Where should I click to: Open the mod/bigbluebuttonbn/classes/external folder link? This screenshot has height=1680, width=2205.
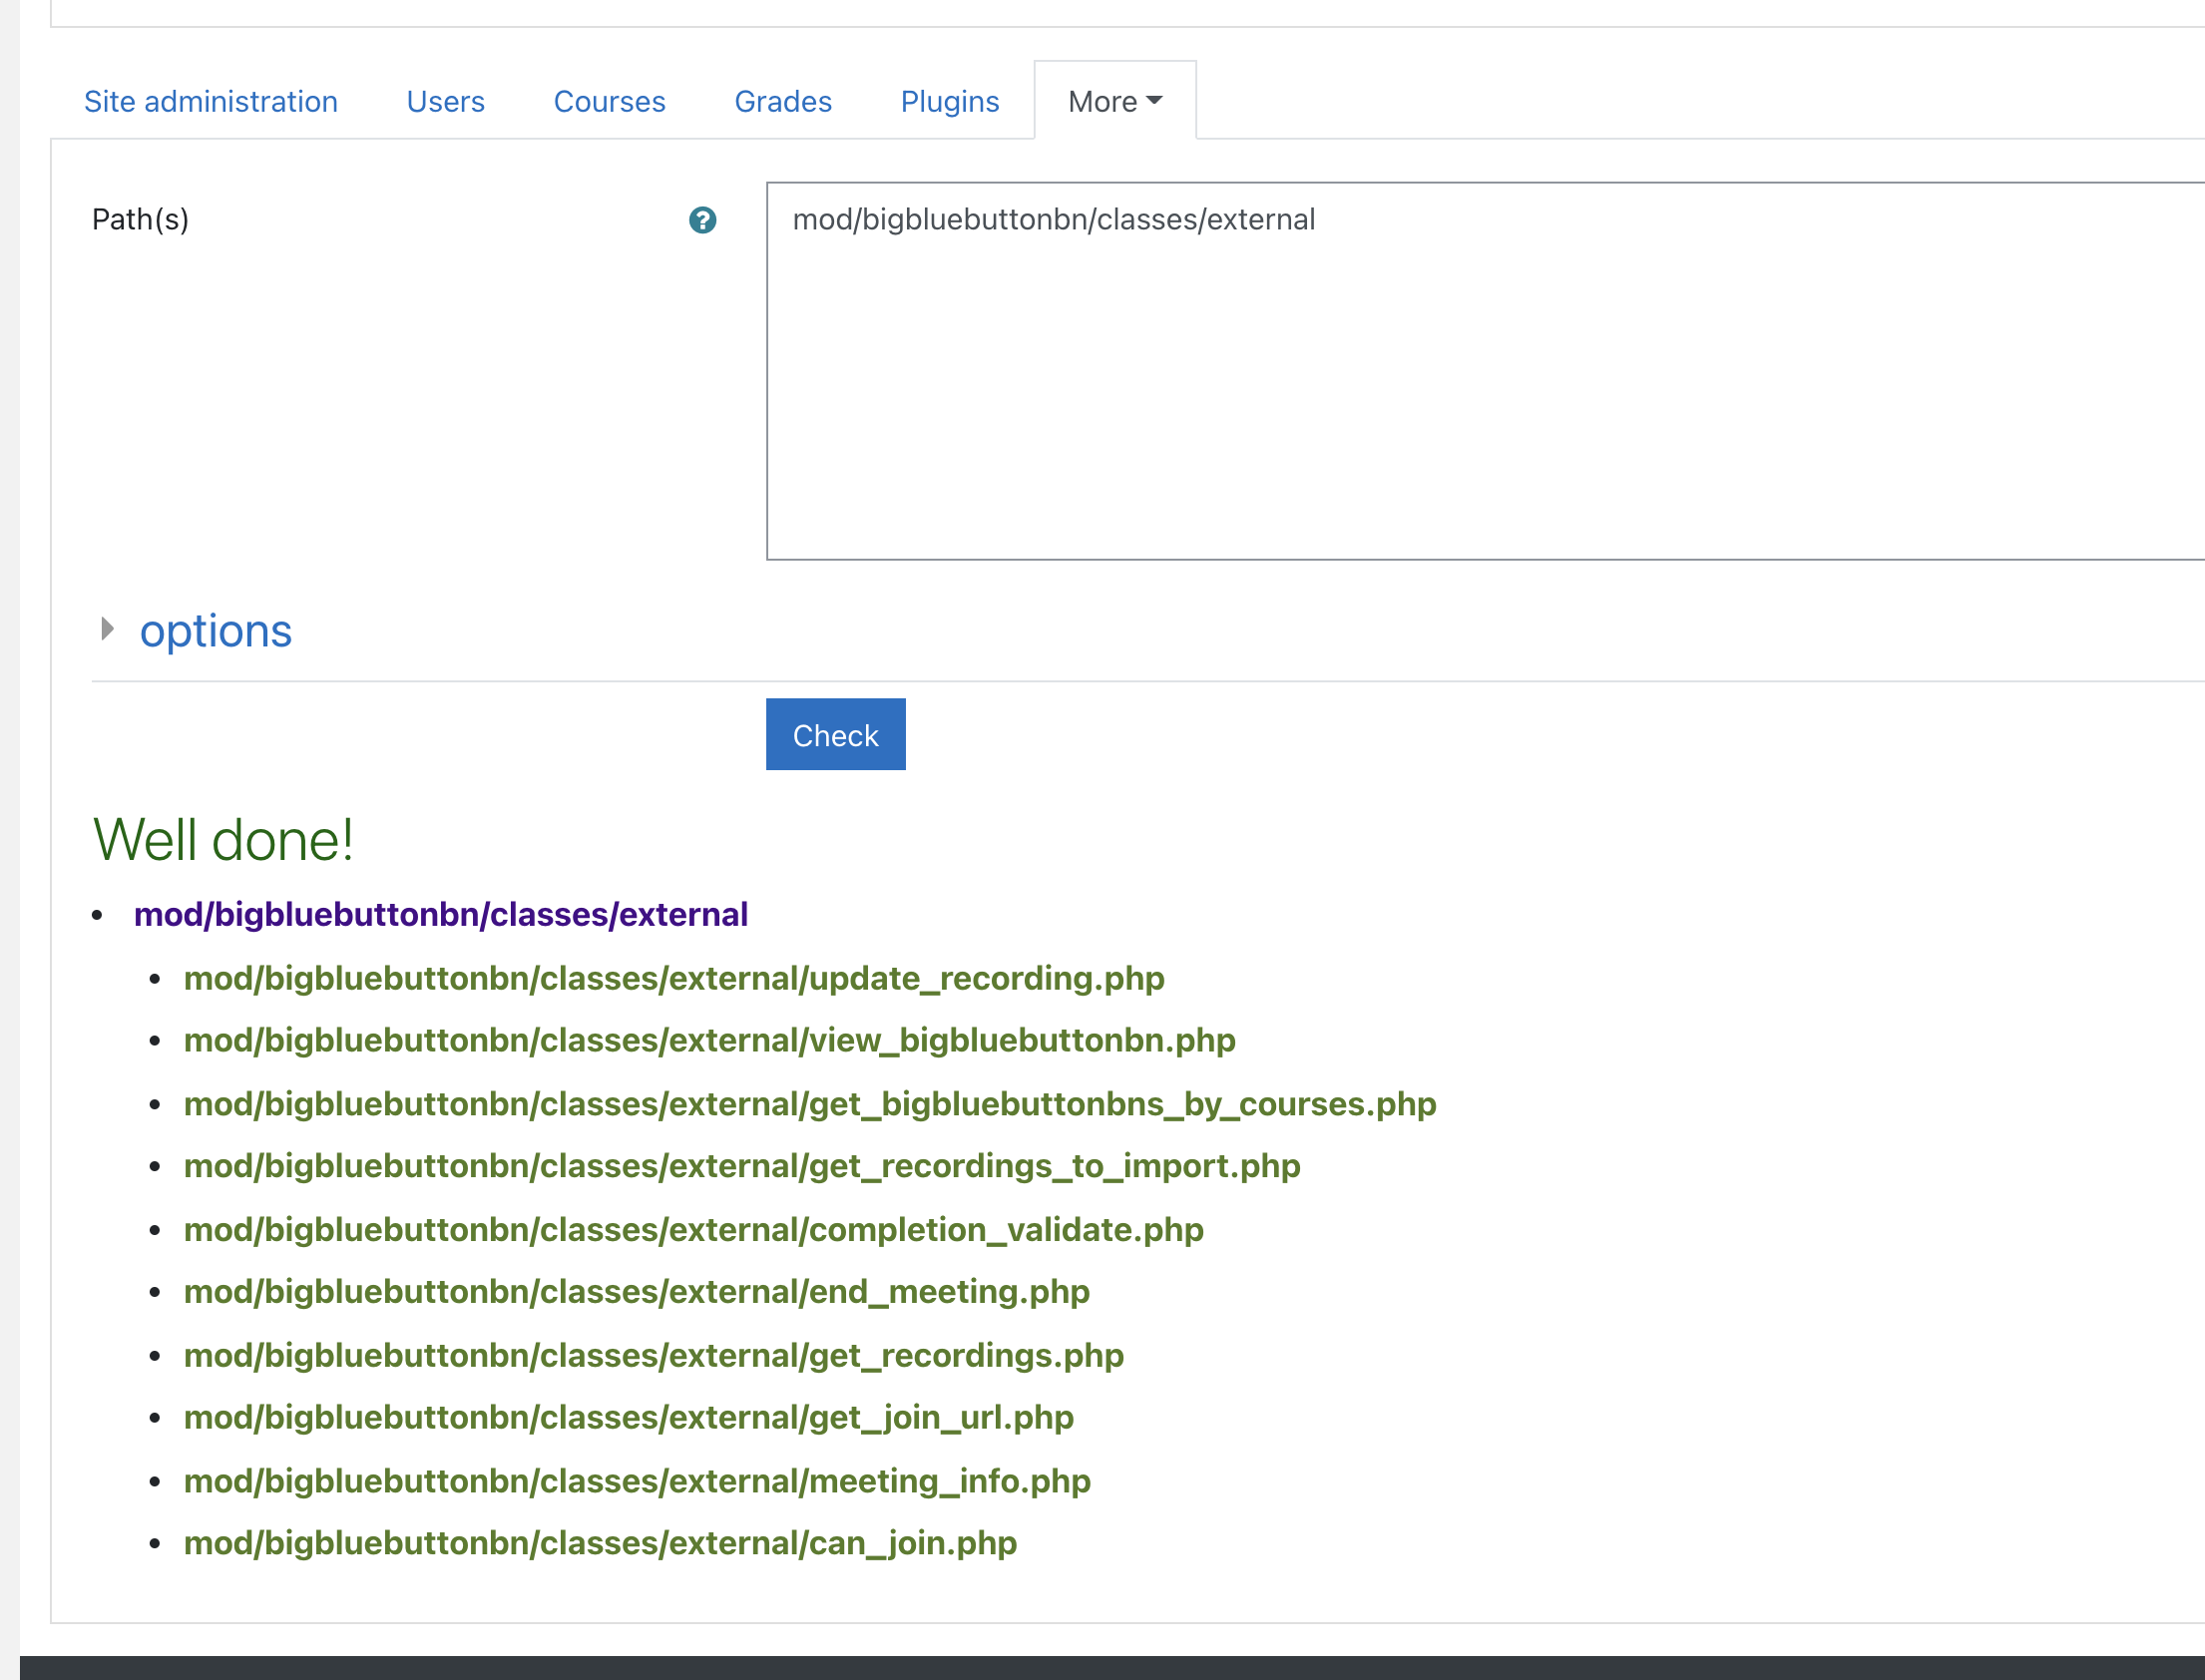[x=441, y=915]
